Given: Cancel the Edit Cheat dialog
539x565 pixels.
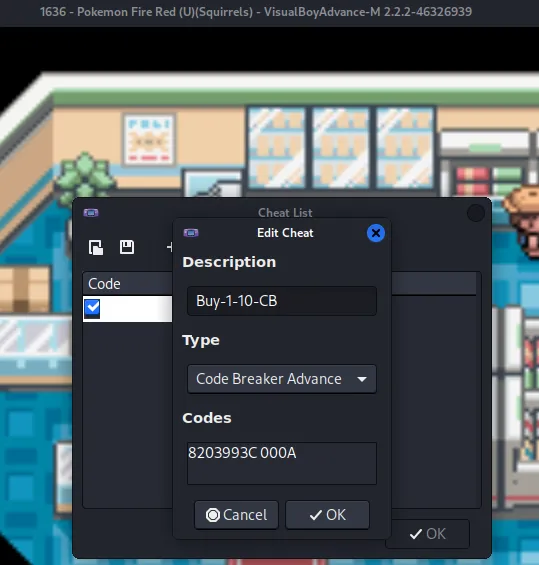Looking at the screenshot, I should pos(236,515).
